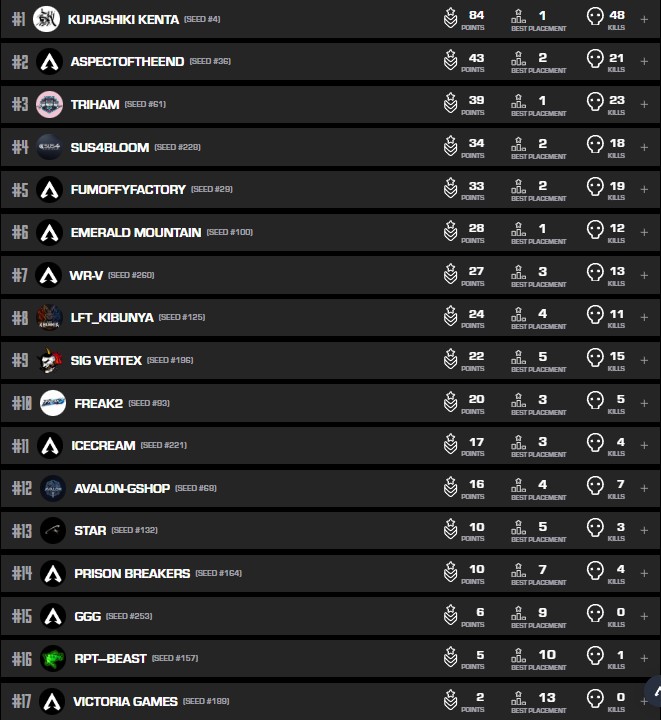
Task: Click the SUS4BLOOM team logo
Action: [x=49, y=147]
